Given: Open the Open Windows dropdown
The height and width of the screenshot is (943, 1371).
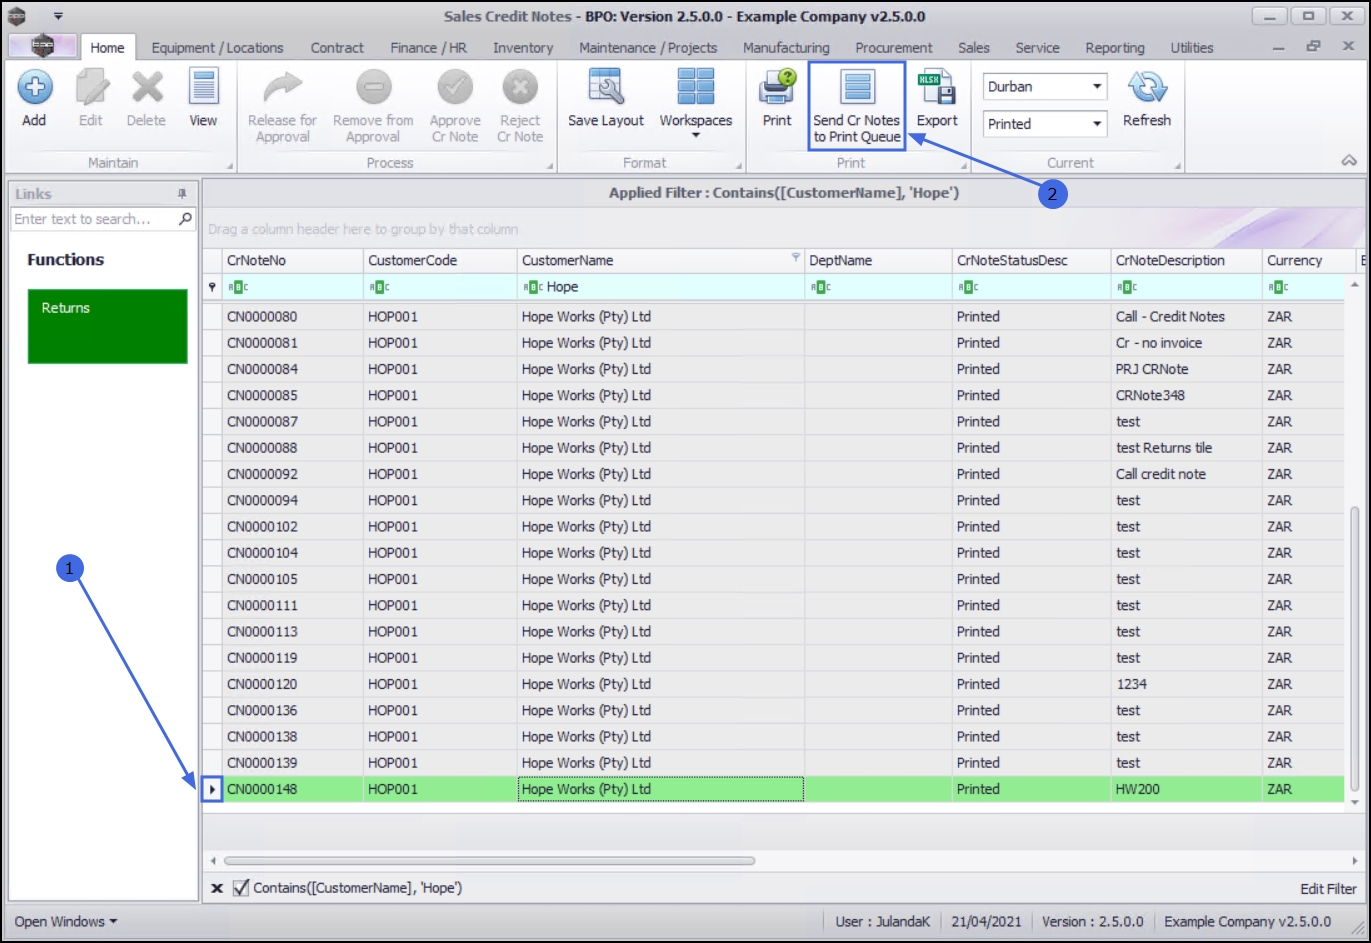Looking at the screenshot, I should (65, 921).
